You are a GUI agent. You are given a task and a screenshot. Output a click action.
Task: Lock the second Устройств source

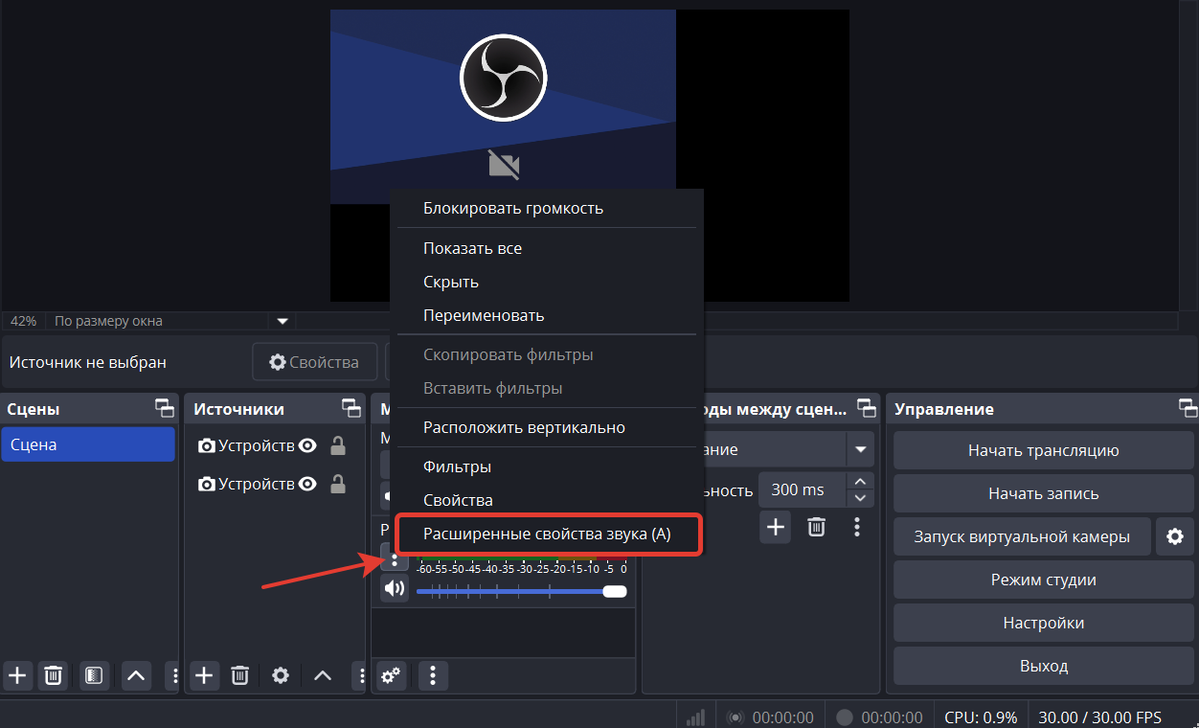(x=338, y=484)
